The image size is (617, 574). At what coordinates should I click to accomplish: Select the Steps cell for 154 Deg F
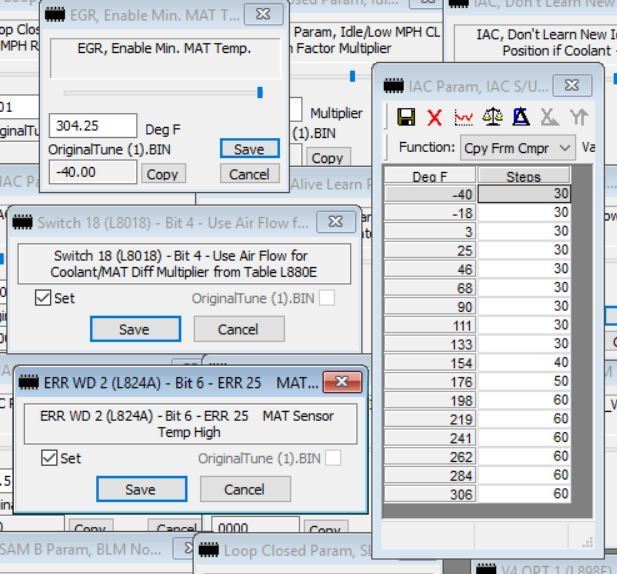click(523, 362)
